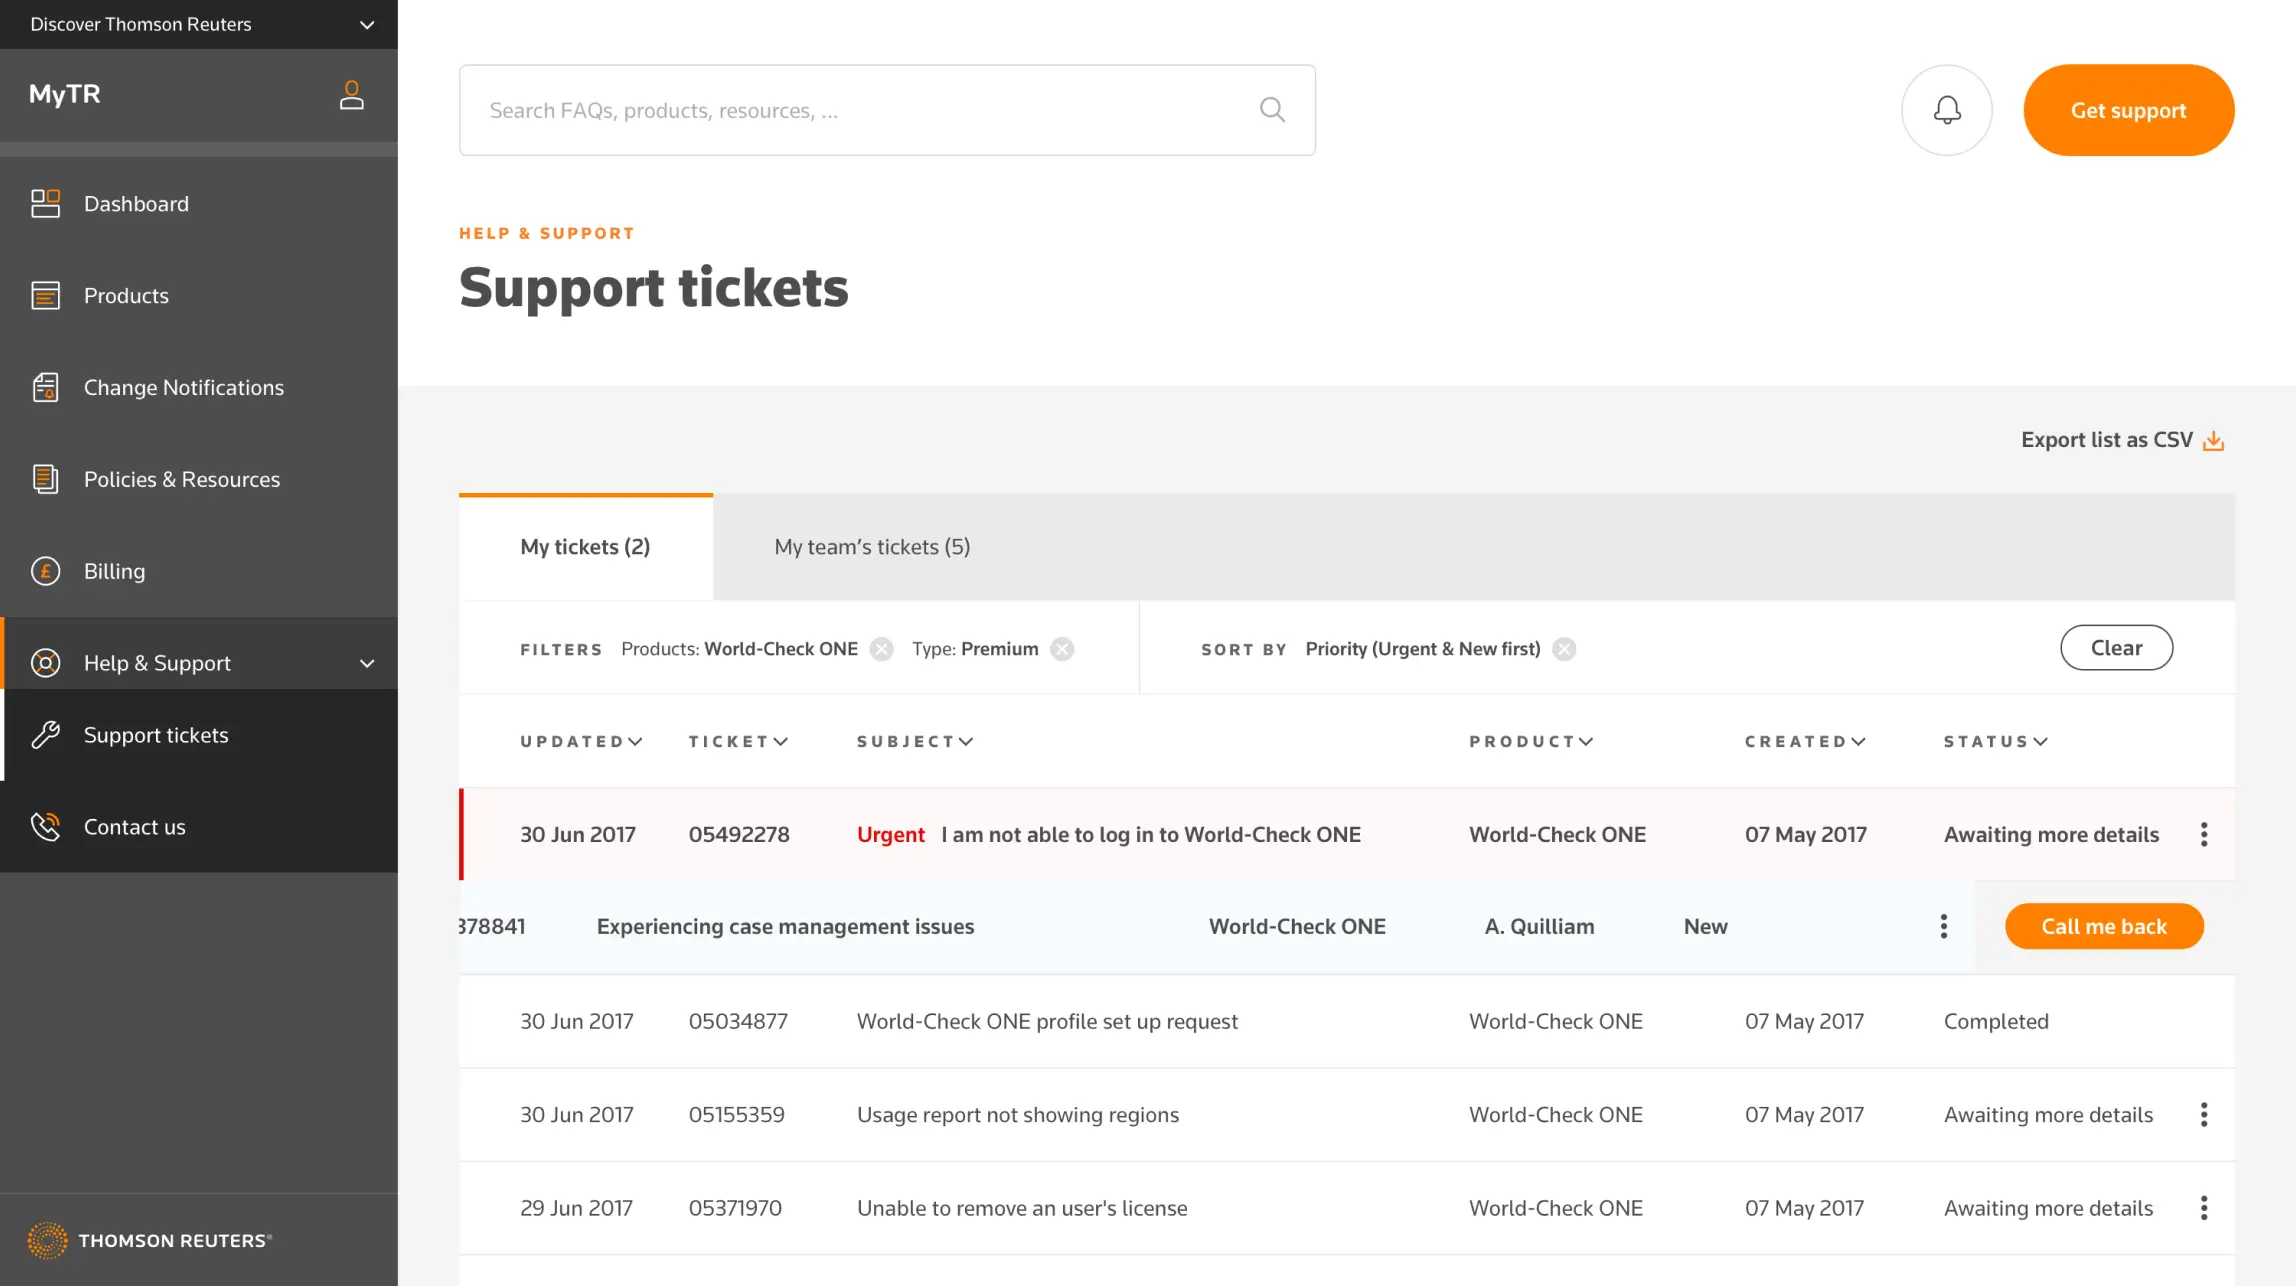Open the user profile icon next to MyTR
Screen dimensions: 2296x1286
351,95
